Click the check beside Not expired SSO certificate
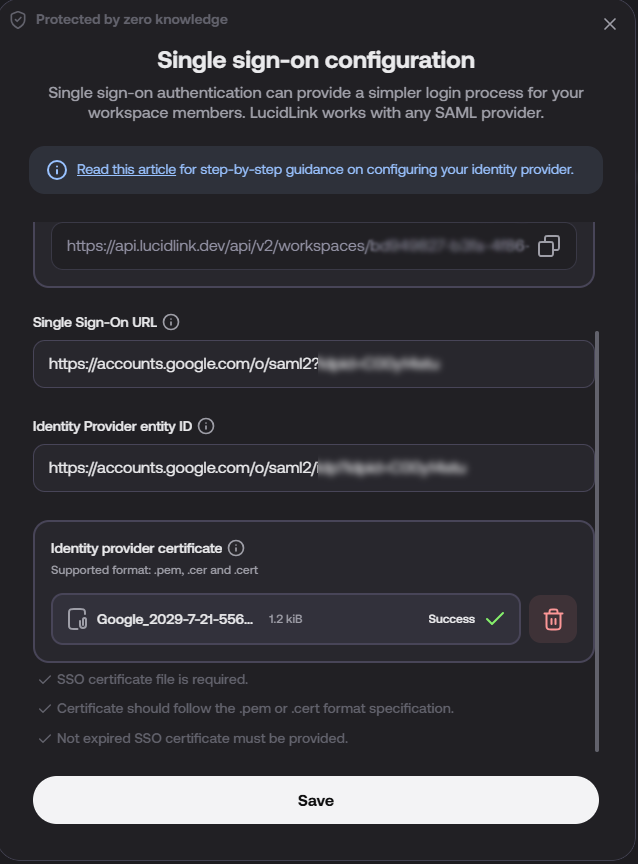638x864 pixels. (45, 739)
